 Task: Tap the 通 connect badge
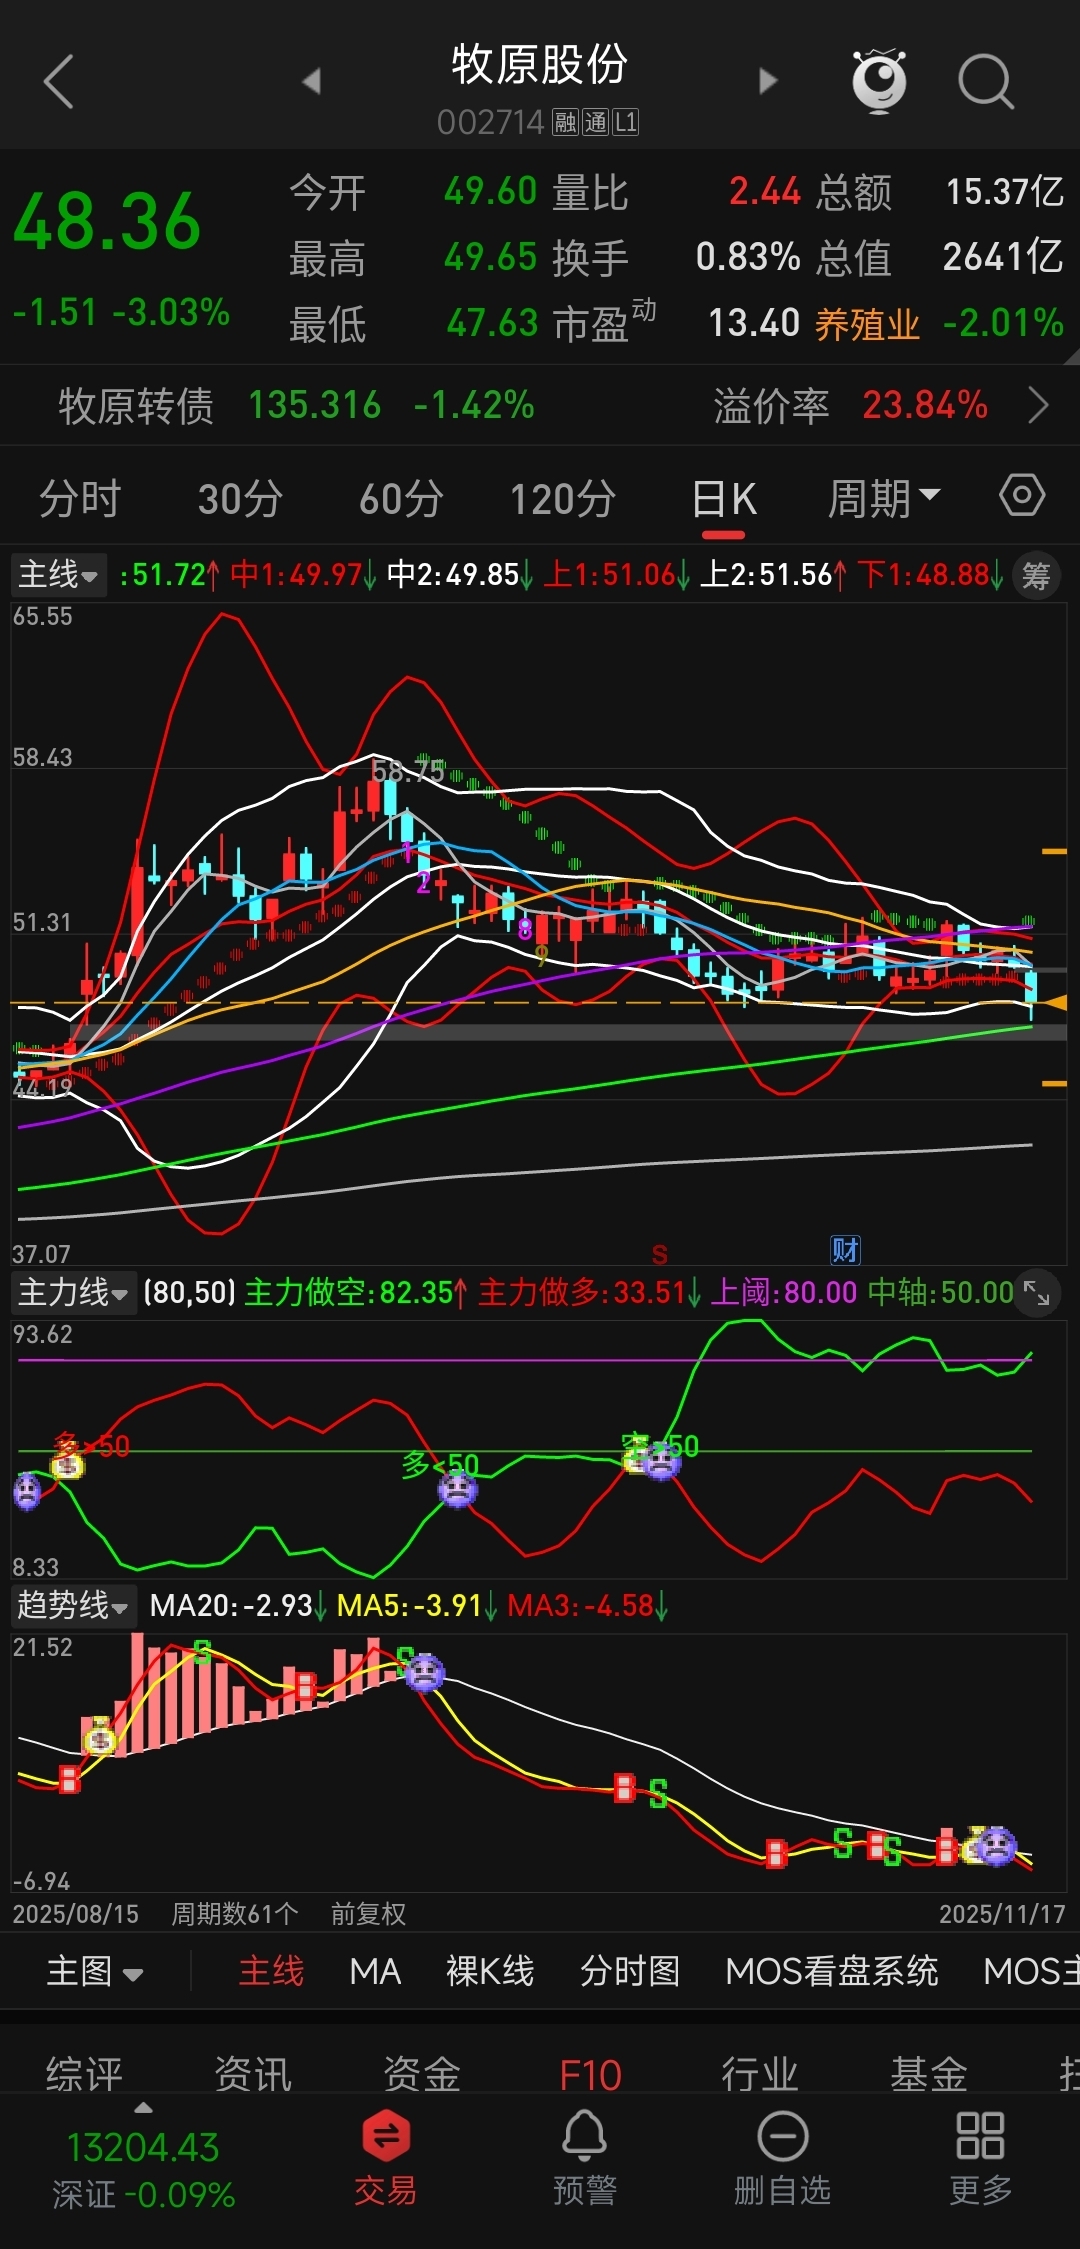click(x=596, y=123)
